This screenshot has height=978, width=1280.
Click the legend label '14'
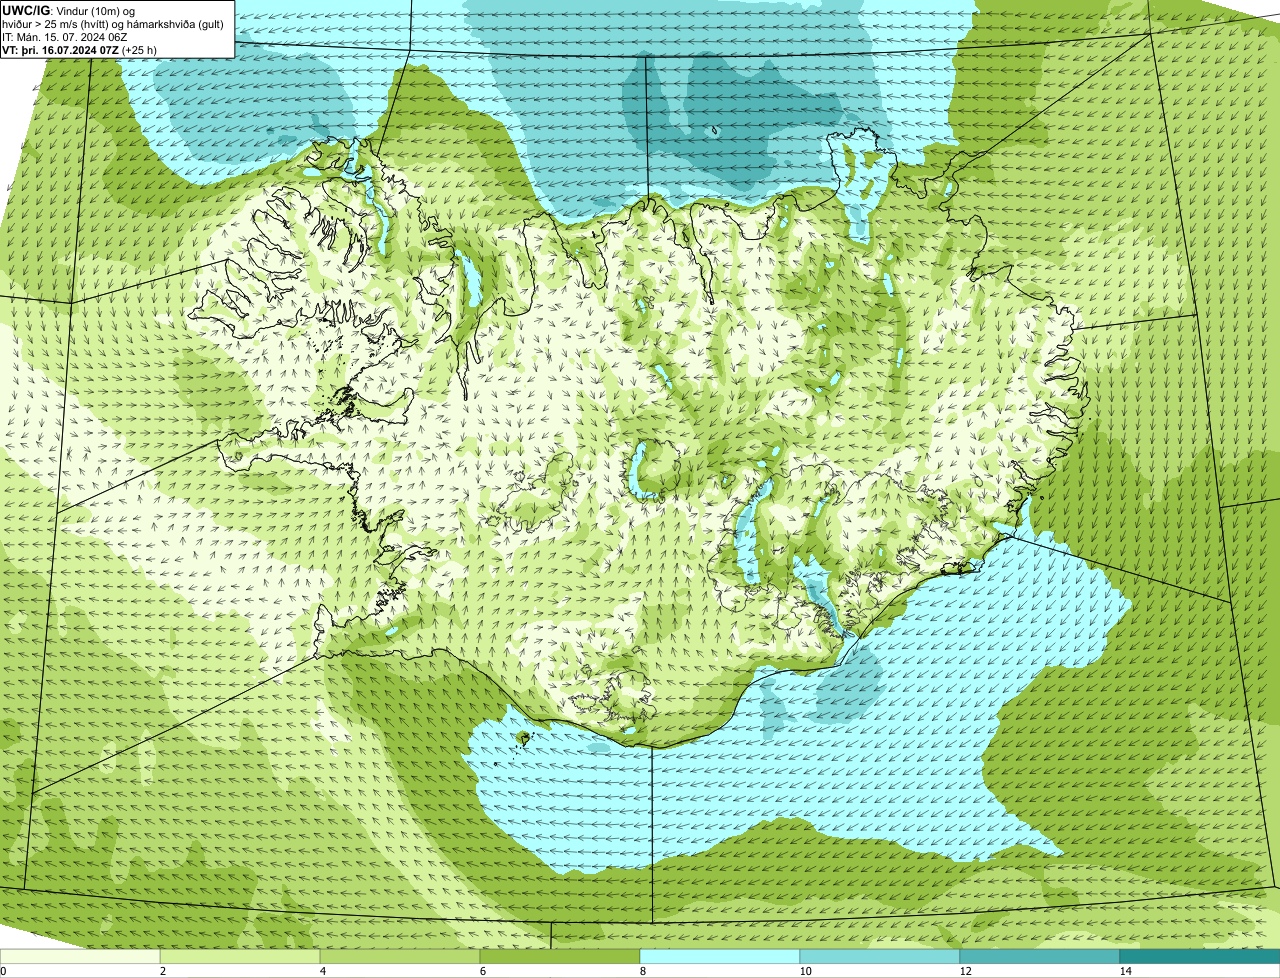pyautogui.click(x=1125, y=971)
